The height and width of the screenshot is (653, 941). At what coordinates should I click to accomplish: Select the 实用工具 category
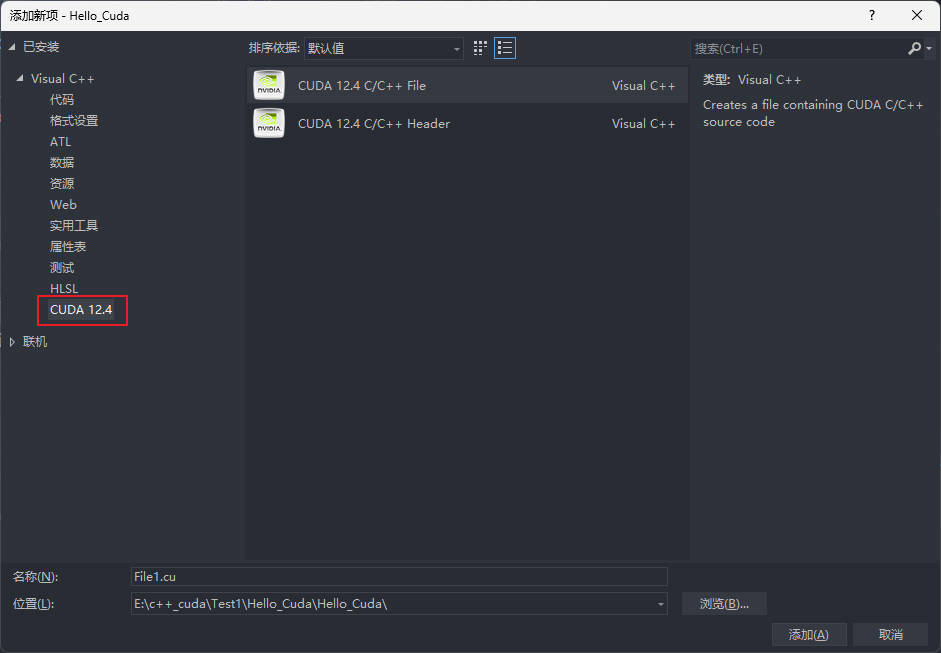(74, 226)
